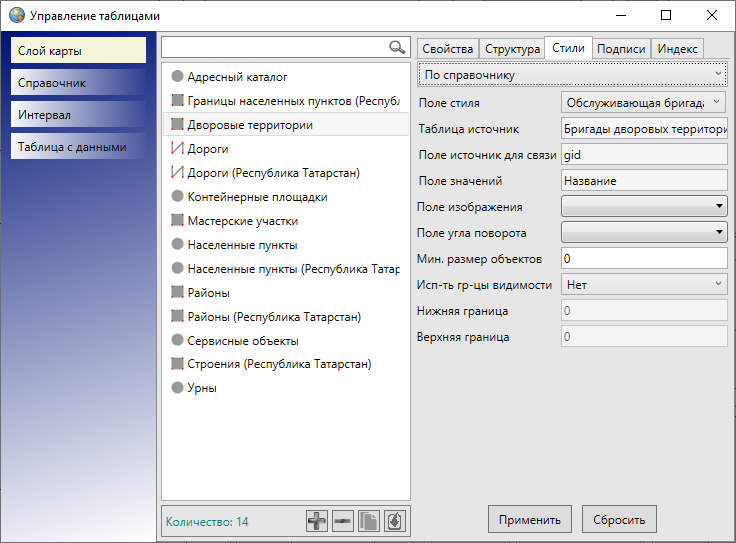Click the Мин. размер объектов input field
Viewport: 736px width, 543px height.
point(643,258)
